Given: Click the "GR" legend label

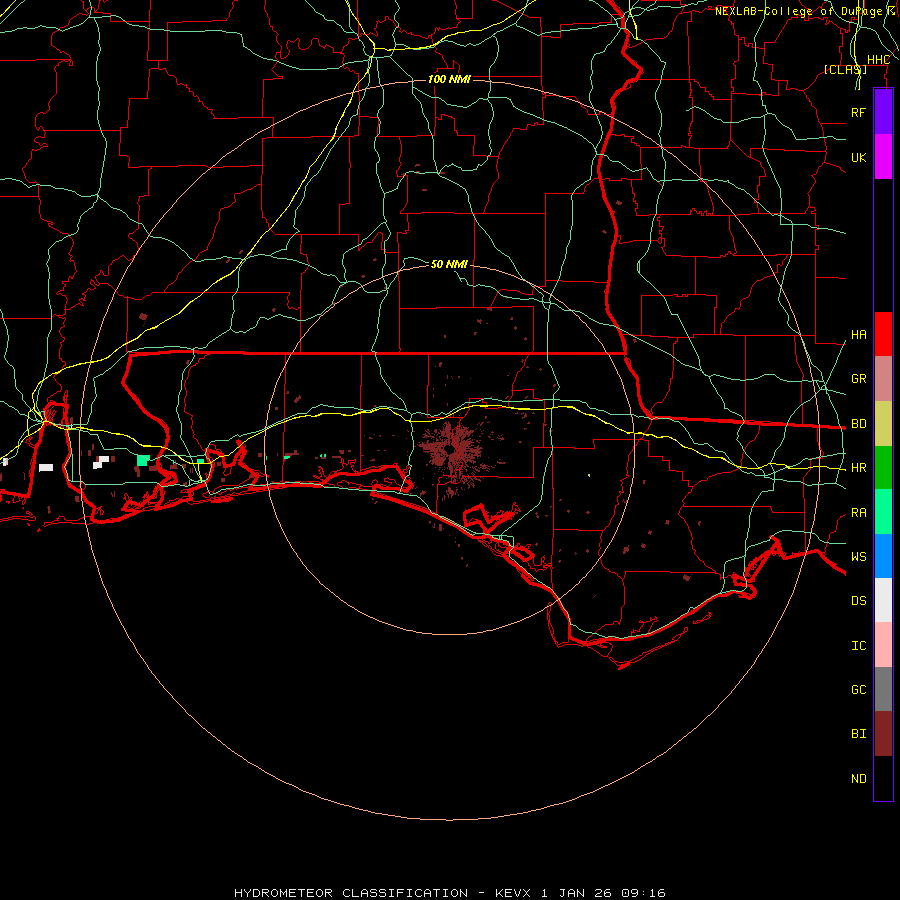Looking at the screenshot, I should (858, 379).
